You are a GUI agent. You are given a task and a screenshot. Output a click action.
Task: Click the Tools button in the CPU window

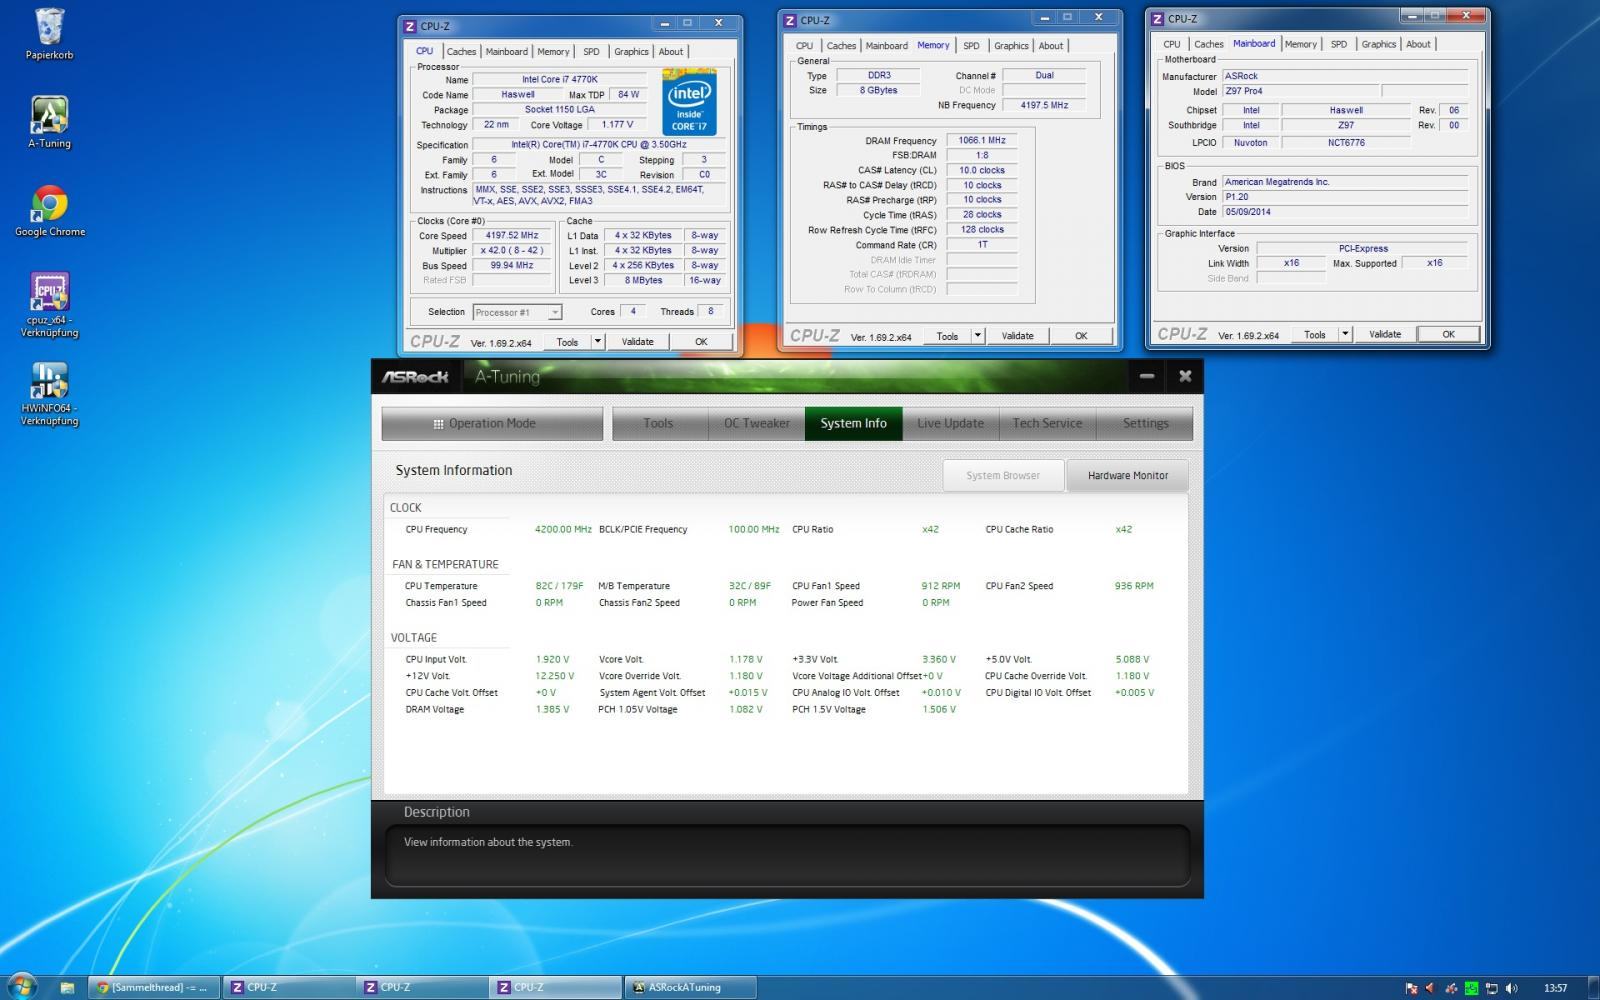click(567, 341)
